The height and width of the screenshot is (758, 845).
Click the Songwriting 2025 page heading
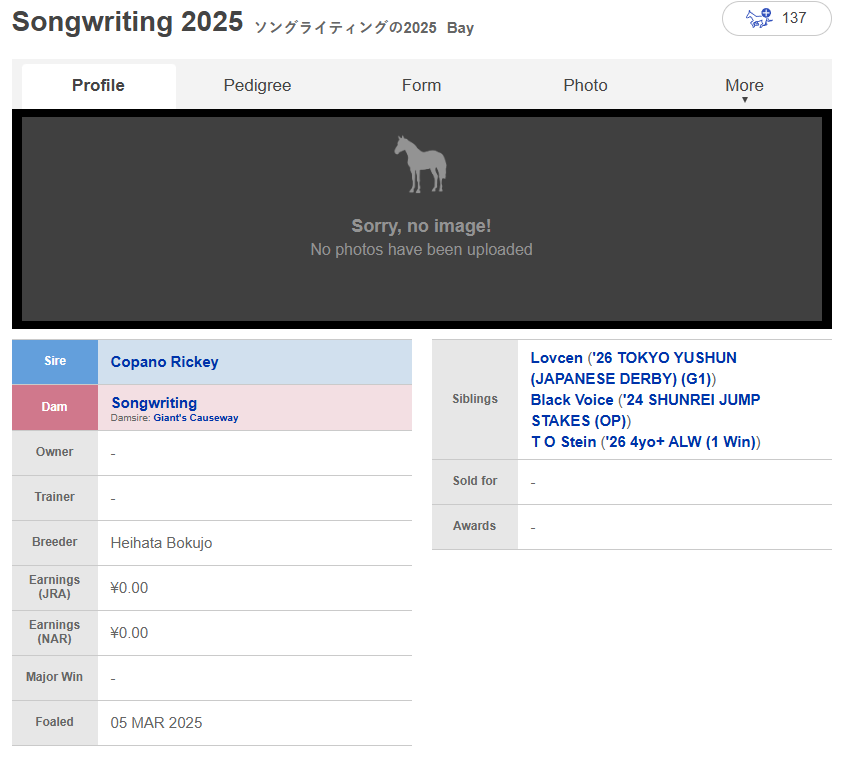pyautogui.click(x=127, y=22)
